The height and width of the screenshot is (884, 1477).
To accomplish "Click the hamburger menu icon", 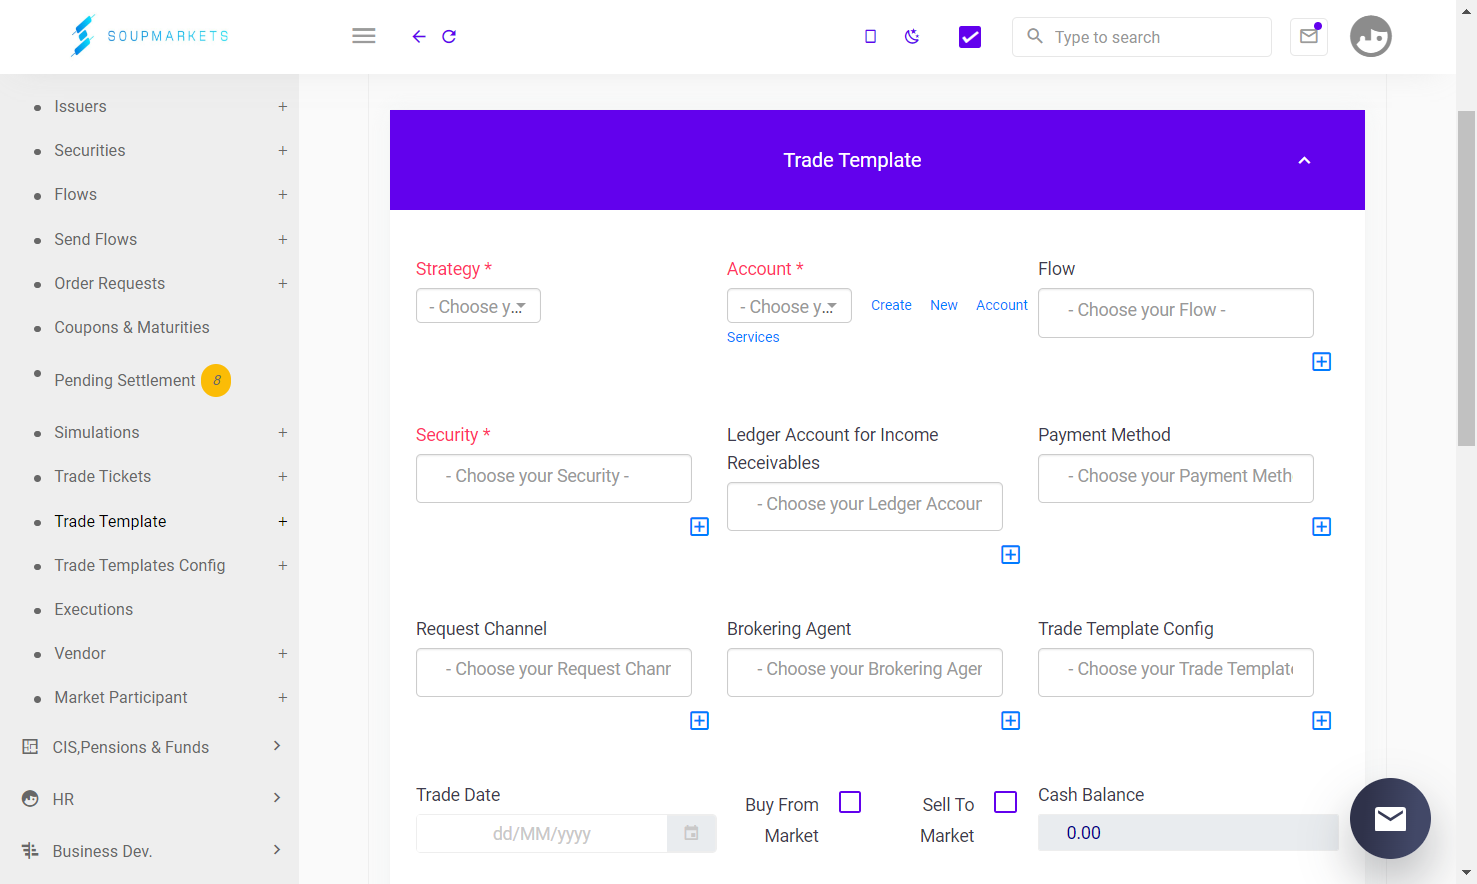I will (364, 36).
